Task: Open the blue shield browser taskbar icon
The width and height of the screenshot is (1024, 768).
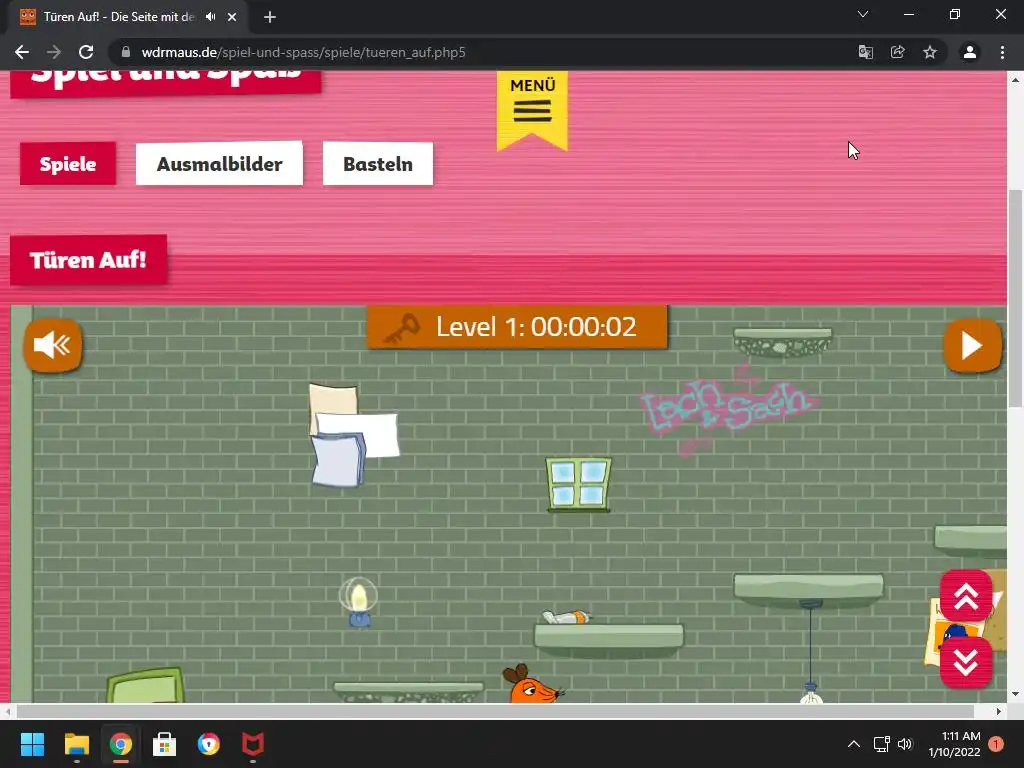Action: click(209, 744)
